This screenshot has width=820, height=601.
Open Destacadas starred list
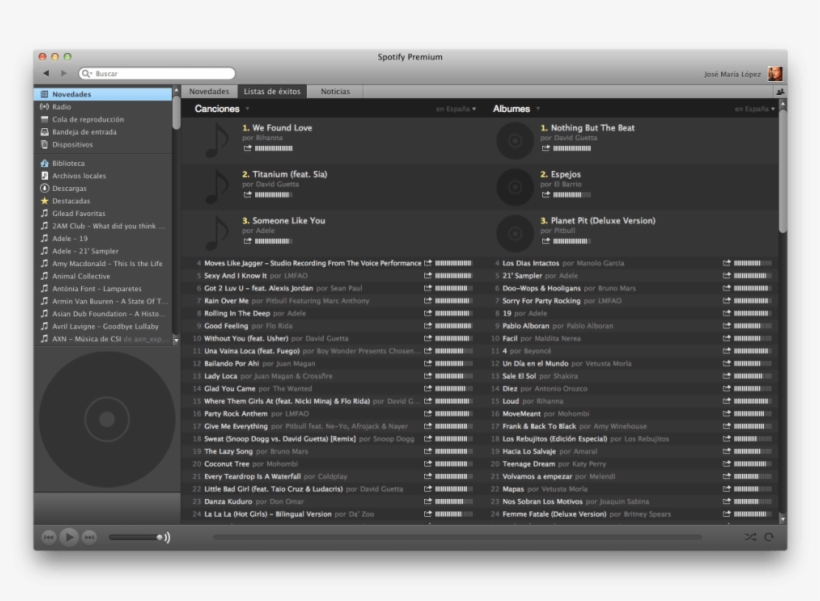pyautogui.click(x=71, y=201)
